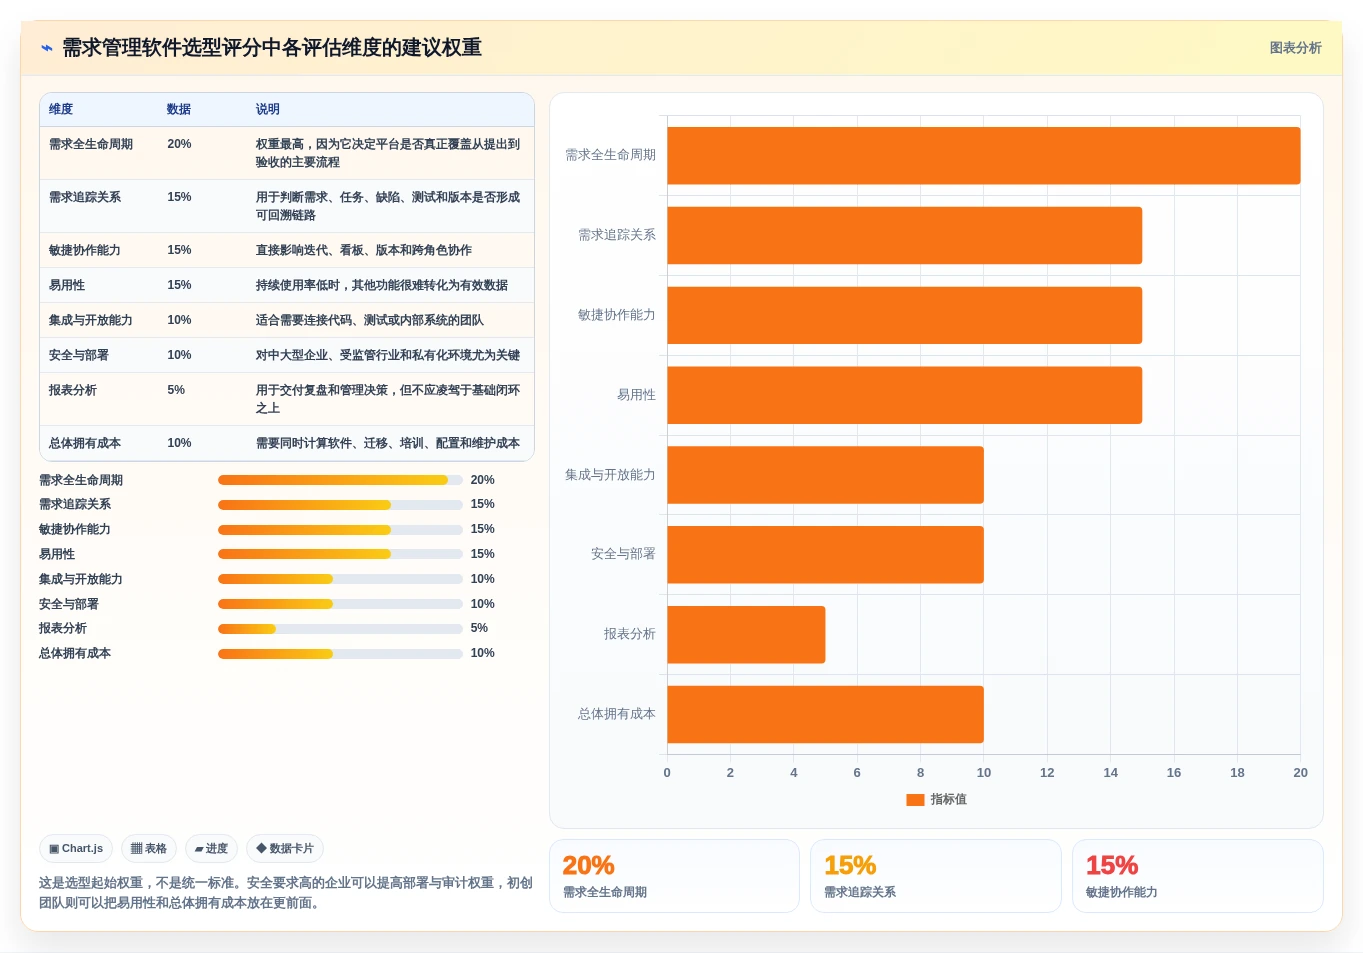
Task: Click the 图表分析 label in the header
Action: 1295,48
